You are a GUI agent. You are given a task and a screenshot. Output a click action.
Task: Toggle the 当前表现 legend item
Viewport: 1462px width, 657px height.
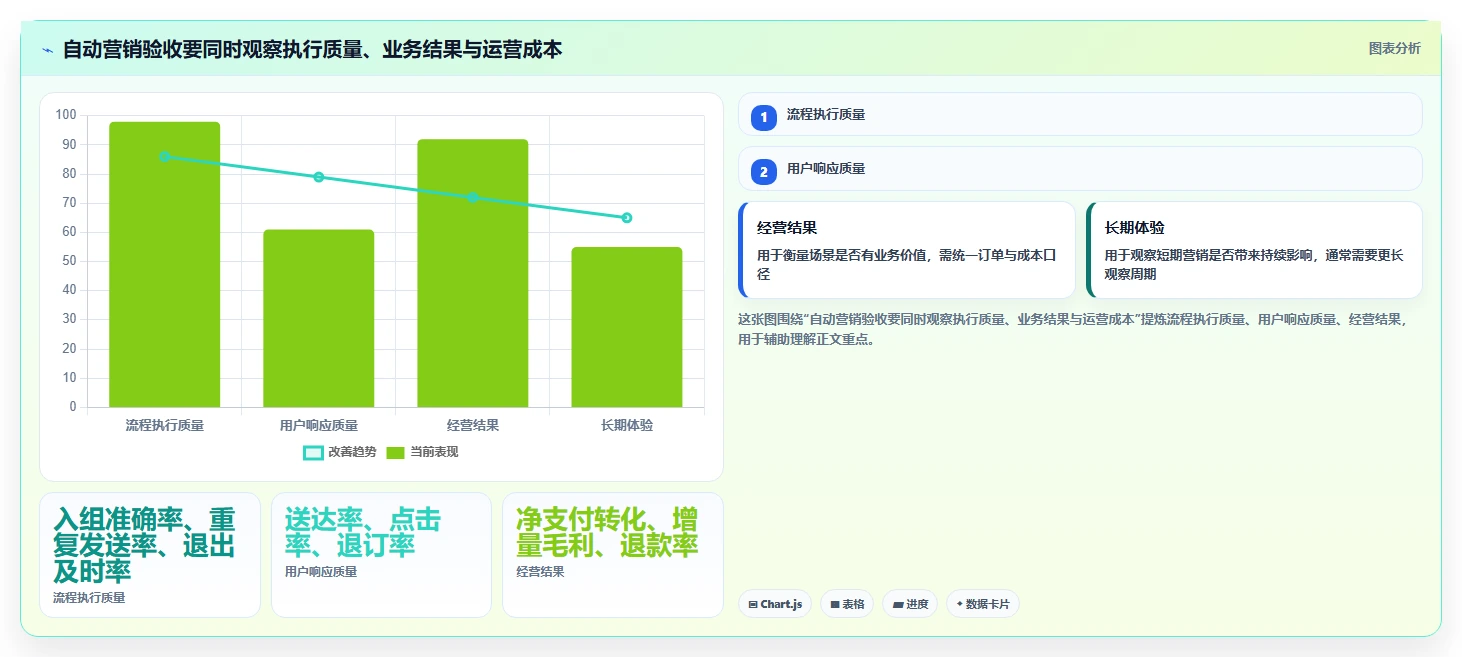(422, 452)
